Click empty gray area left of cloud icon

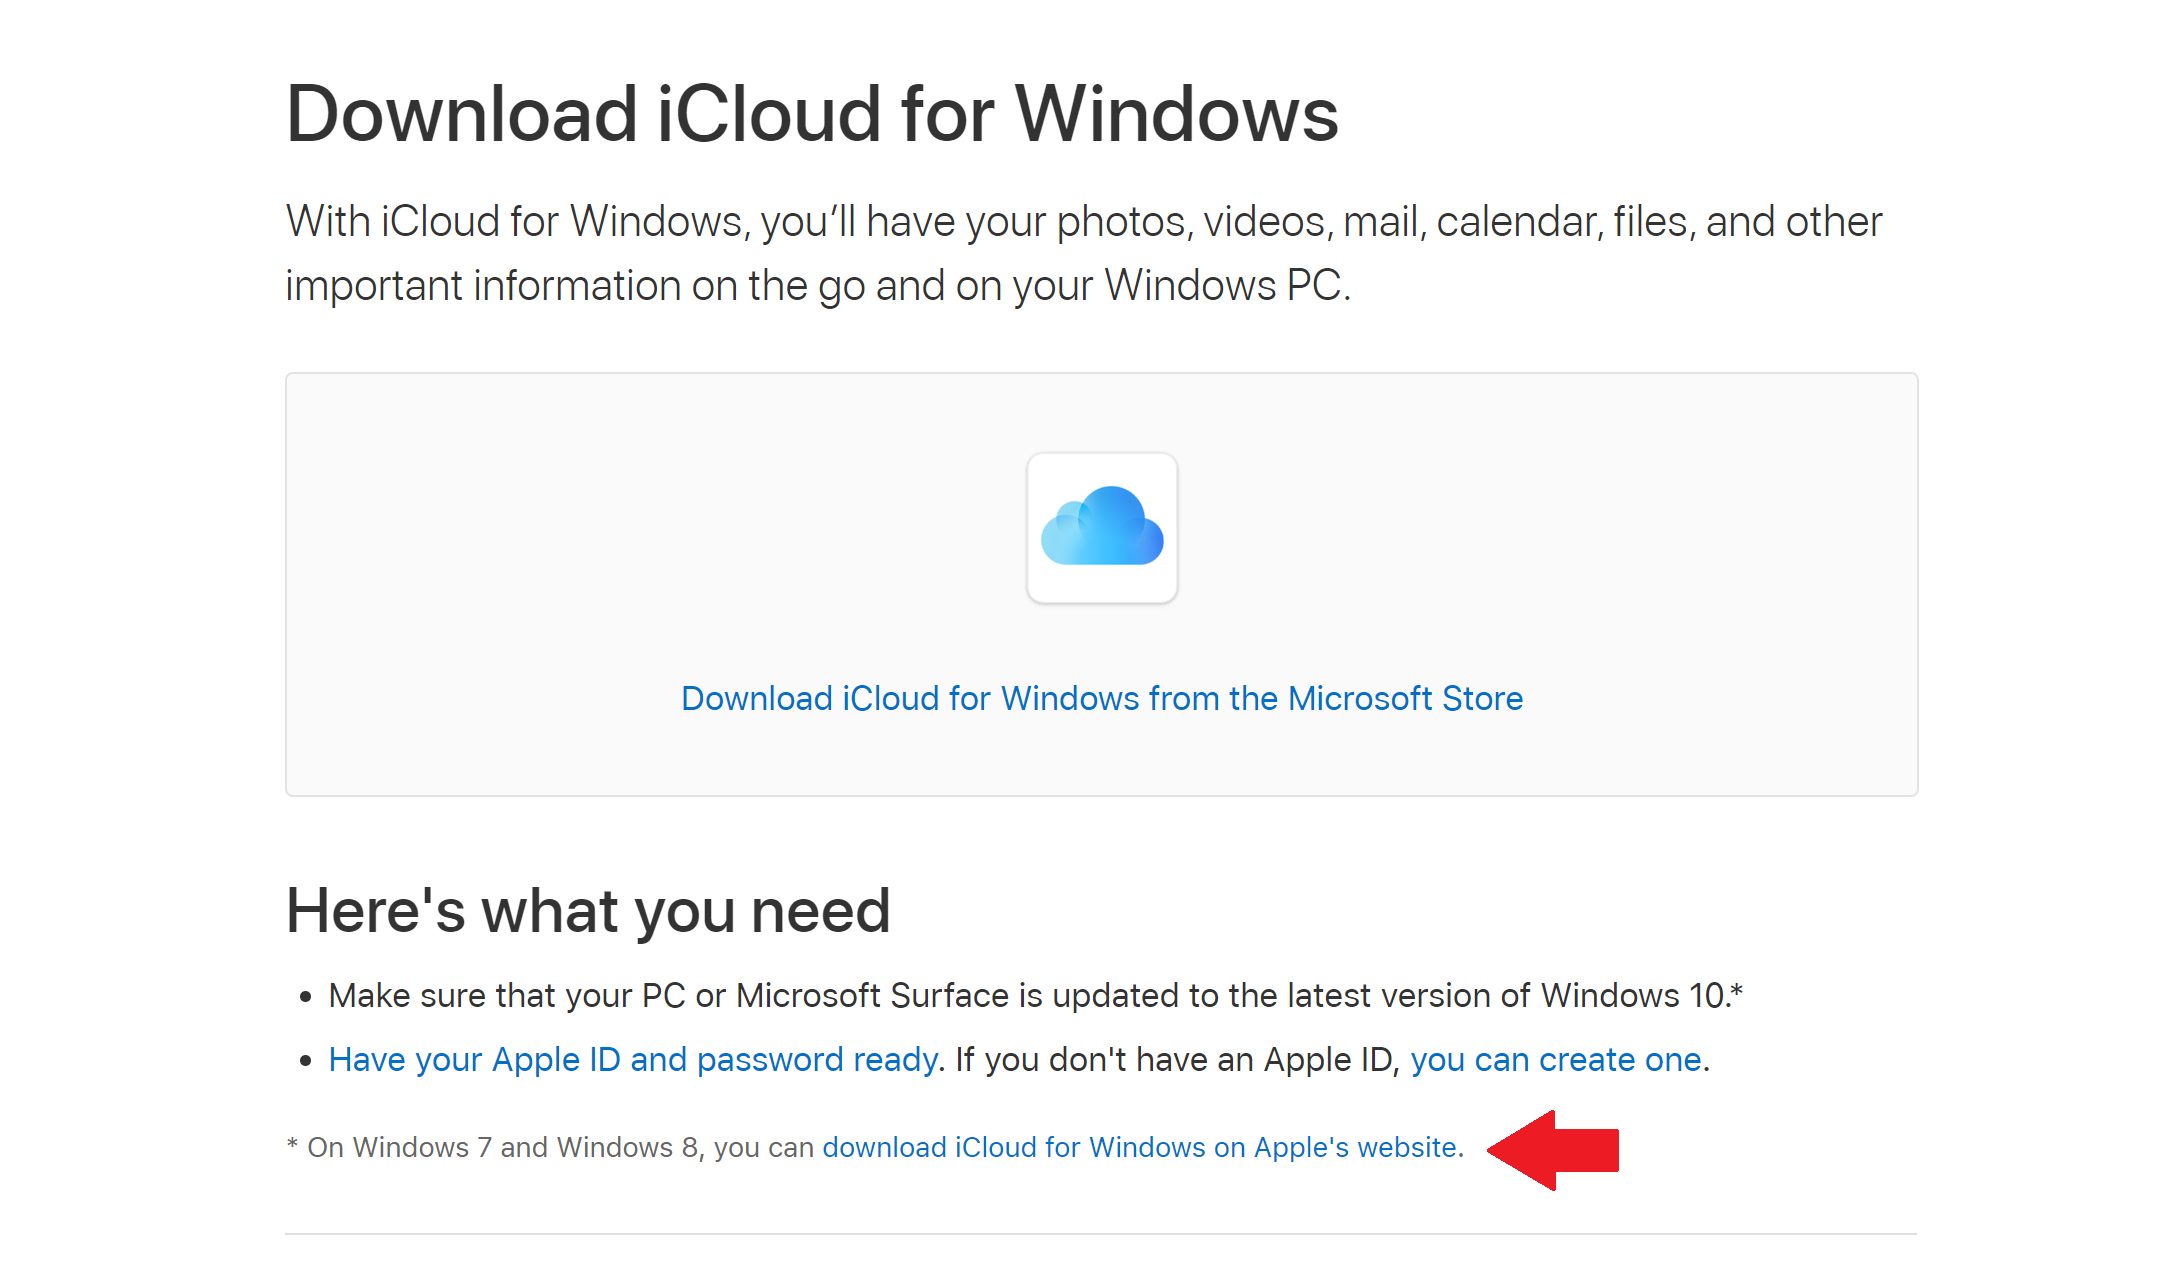[650, 530]
